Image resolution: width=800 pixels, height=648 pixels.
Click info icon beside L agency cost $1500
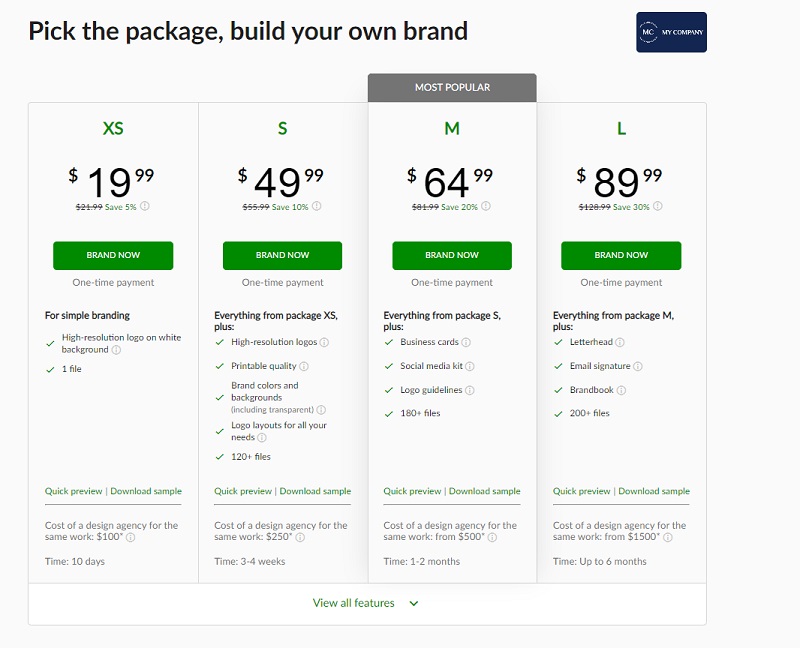click(668, 537)
